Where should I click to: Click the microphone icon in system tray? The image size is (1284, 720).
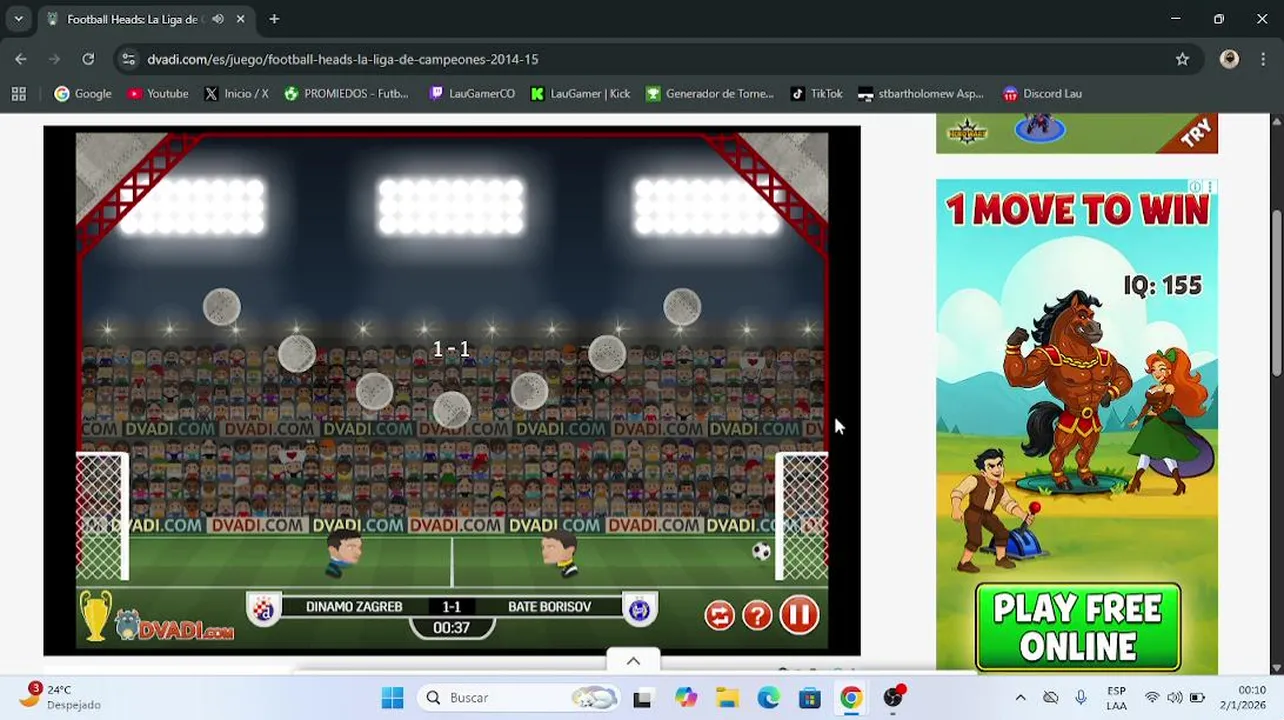[x=1081, y=697]
